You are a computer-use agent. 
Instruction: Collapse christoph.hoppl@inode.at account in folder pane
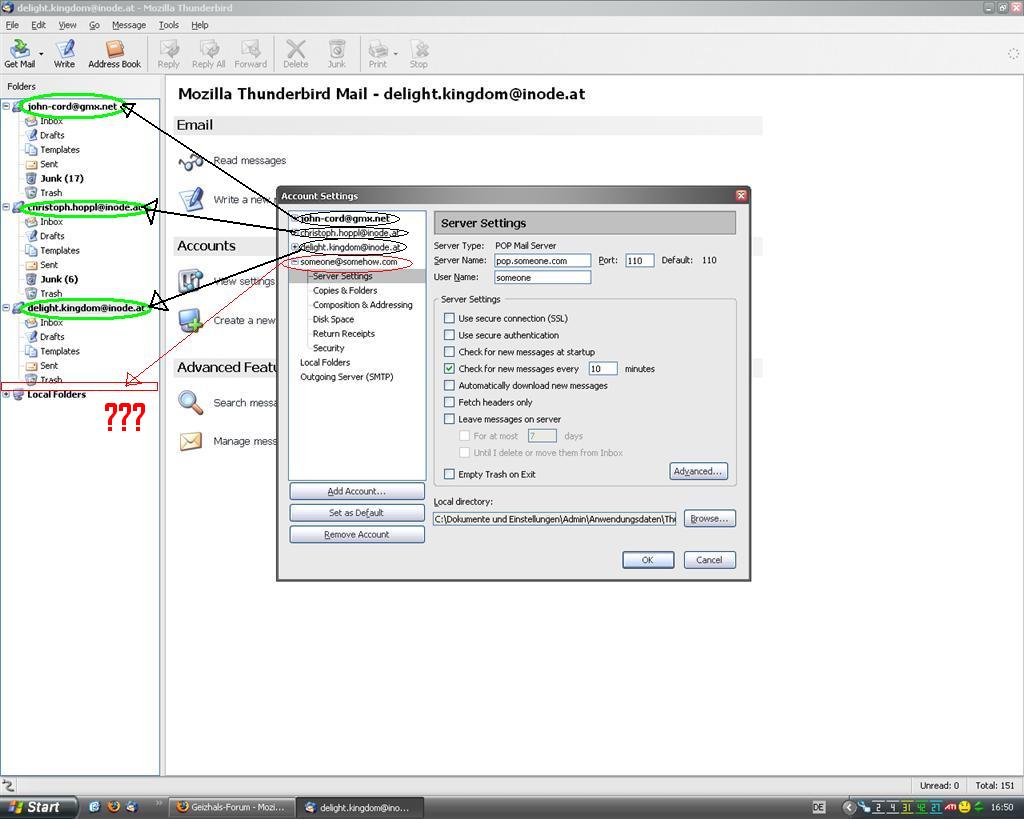pyautogui.click(x=6, y=207)
